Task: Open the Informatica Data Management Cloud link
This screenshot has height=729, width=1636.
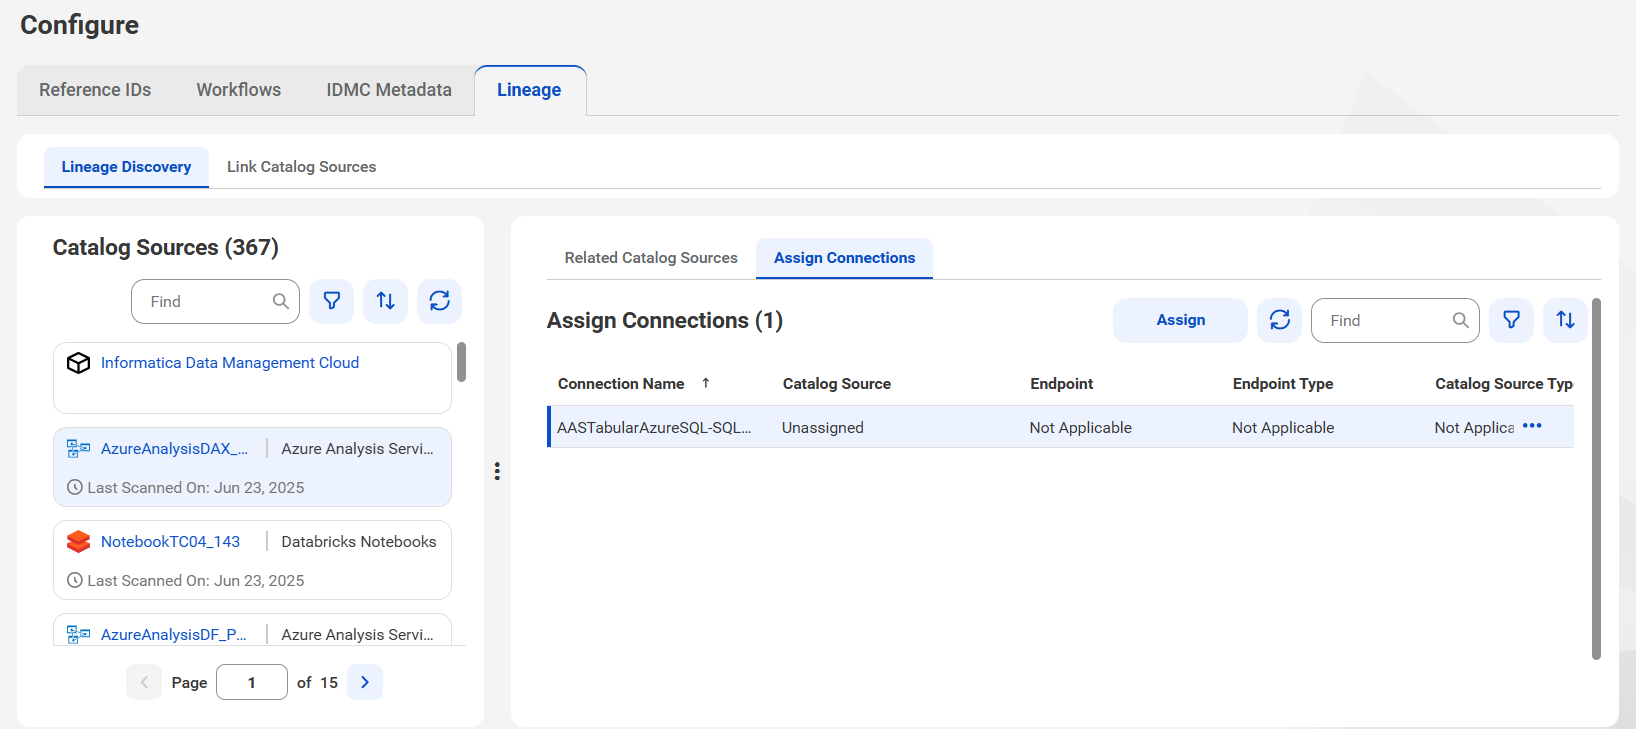Action: (230, 363)
